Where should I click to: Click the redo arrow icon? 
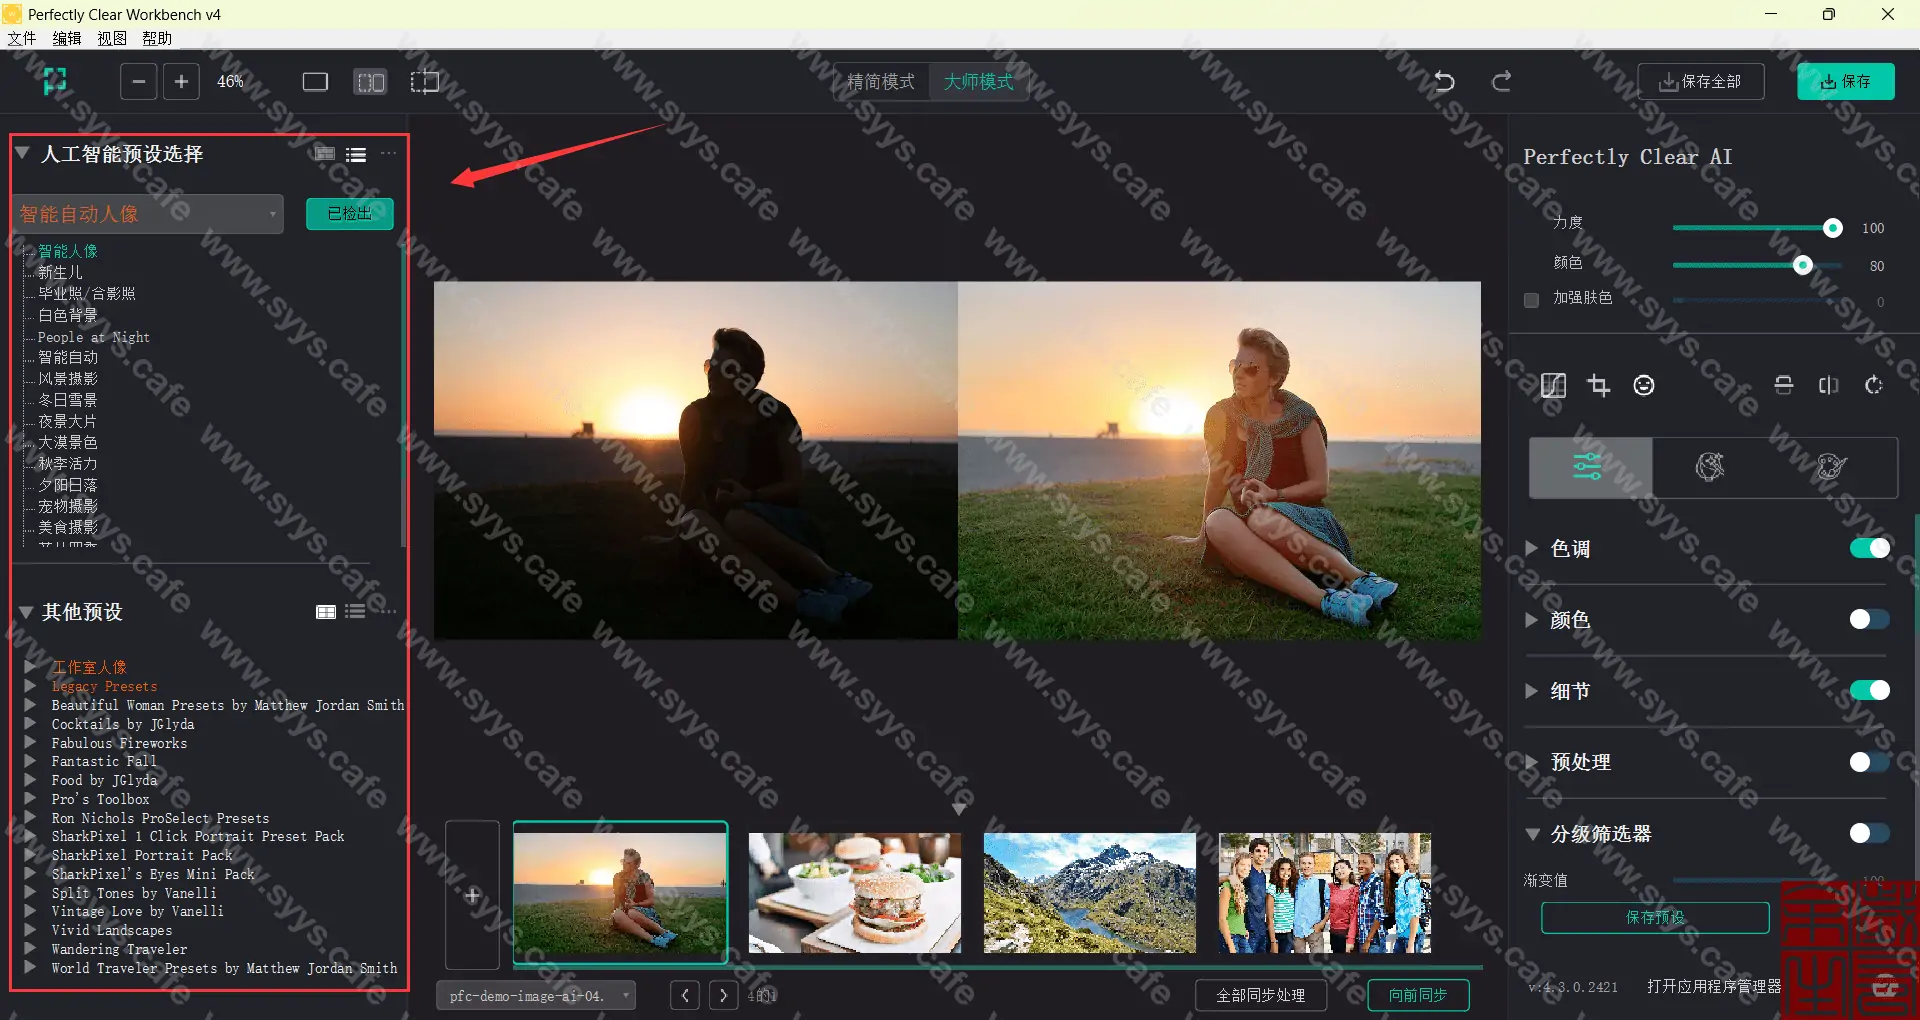[x=1501, y=82]
